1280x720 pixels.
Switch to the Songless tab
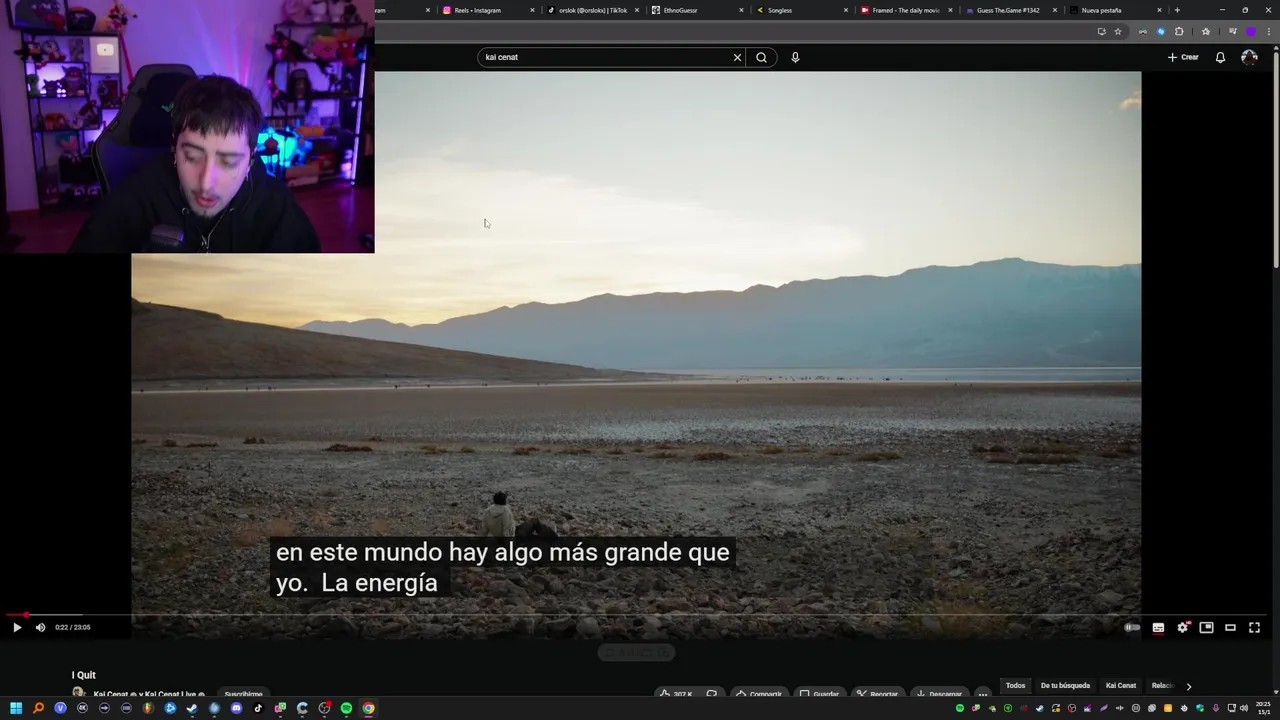tap(801, 10)
